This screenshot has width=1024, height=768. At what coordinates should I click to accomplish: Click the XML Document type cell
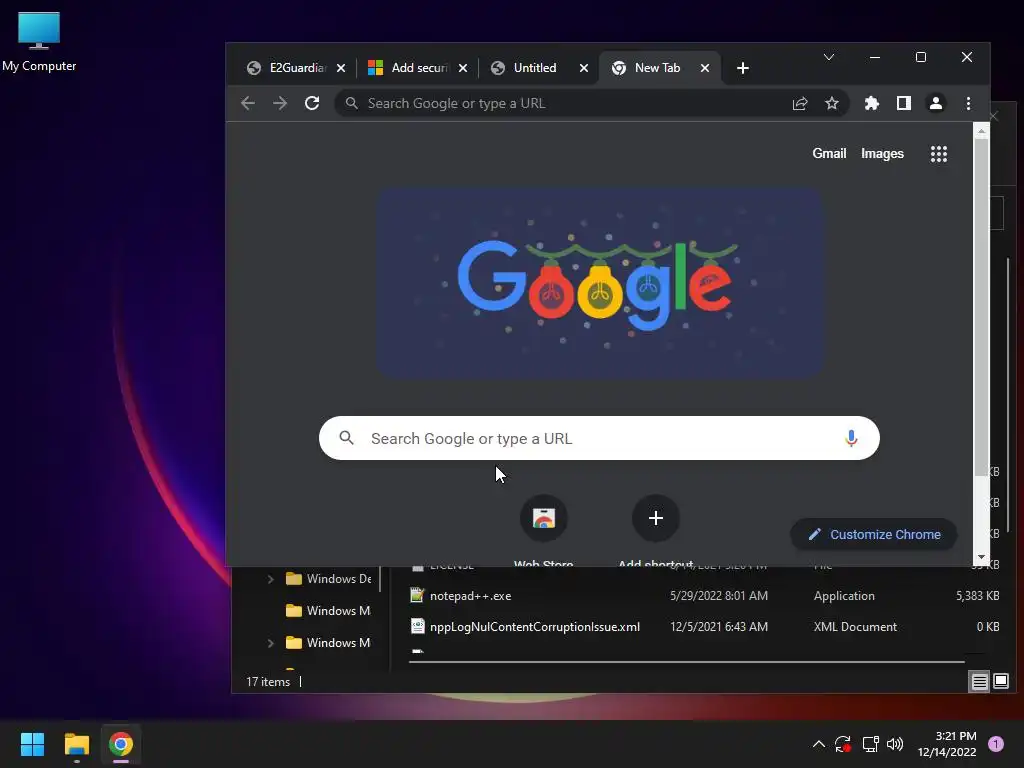pos(855,626)
